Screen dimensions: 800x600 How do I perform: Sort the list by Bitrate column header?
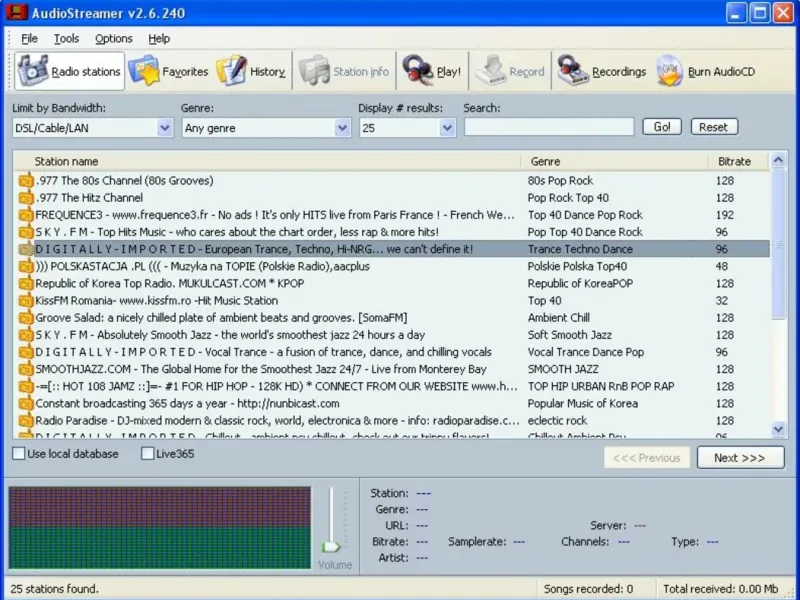tap(734, 161)
